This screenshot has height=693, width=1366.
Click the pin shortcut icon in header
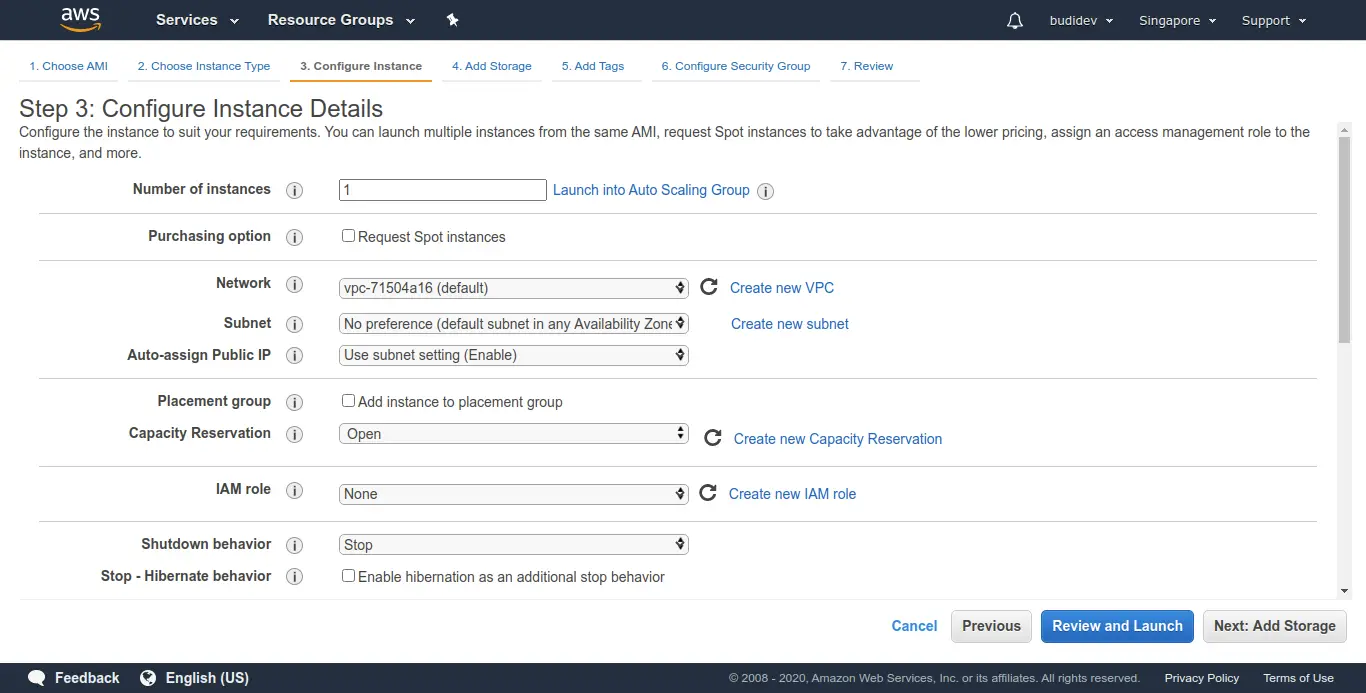[452, 20]
